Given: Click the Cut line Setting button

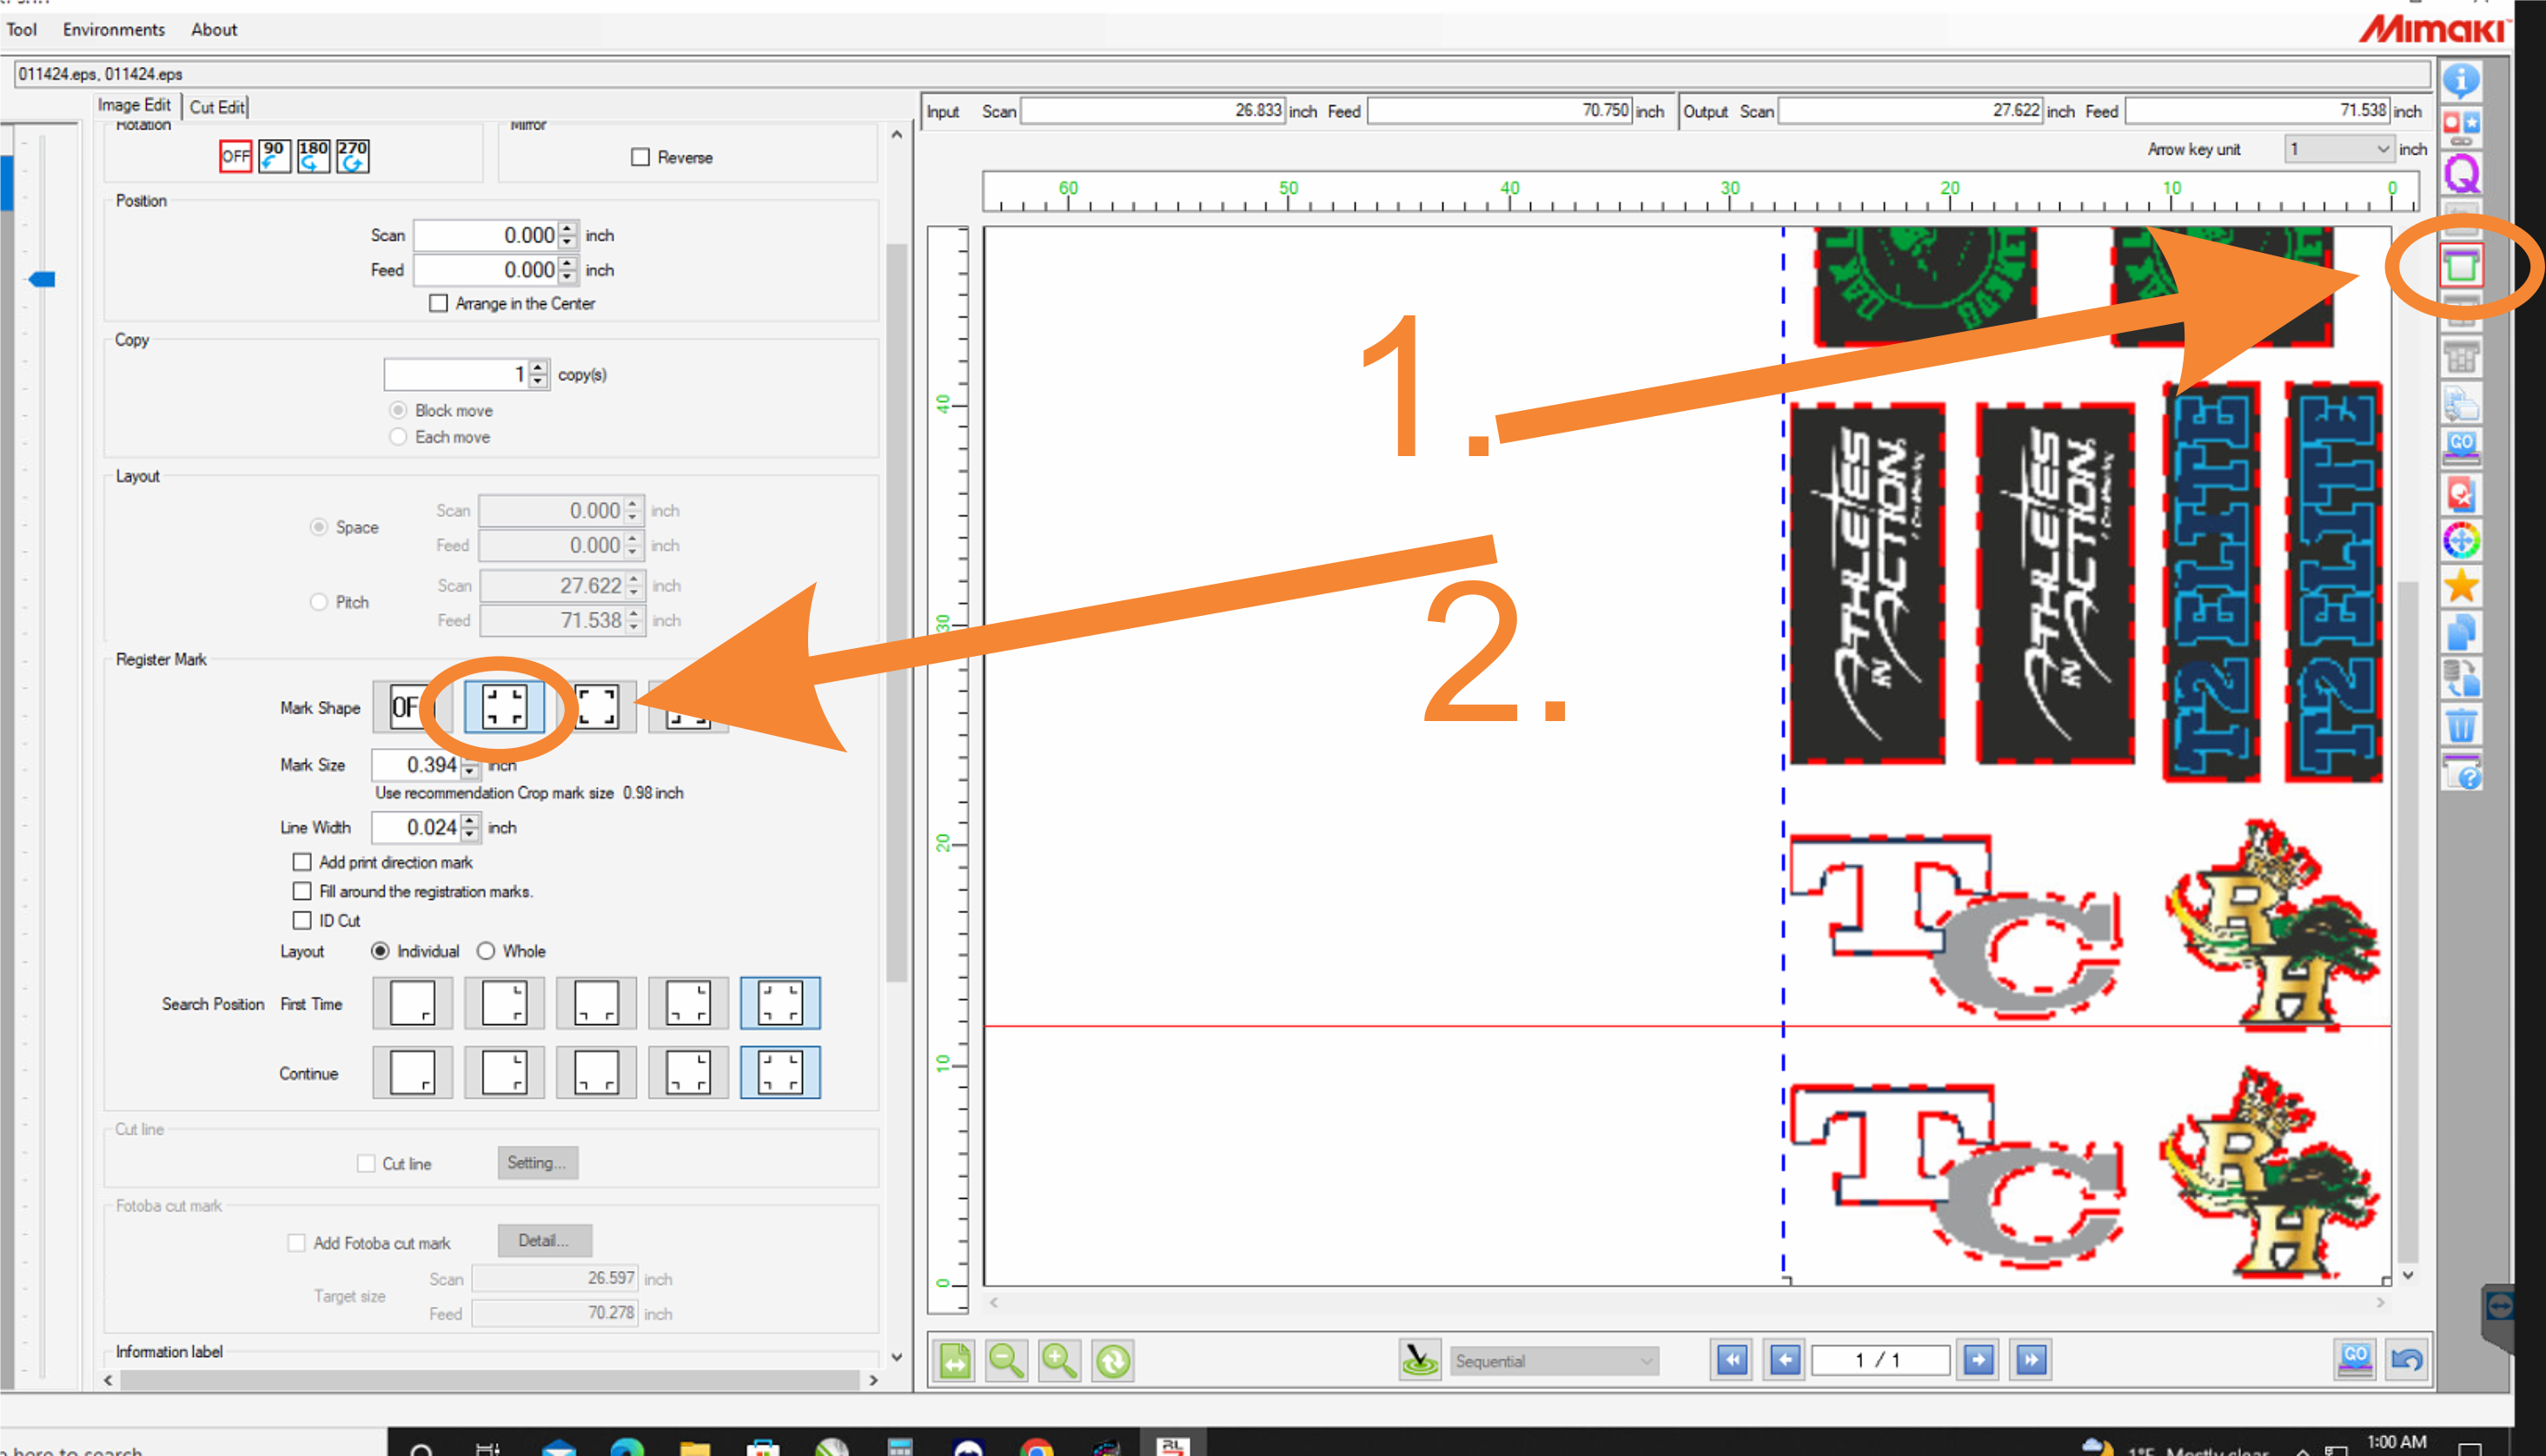Looking at the screenshot, I should pyautogui.click(x=537, y=1163).
